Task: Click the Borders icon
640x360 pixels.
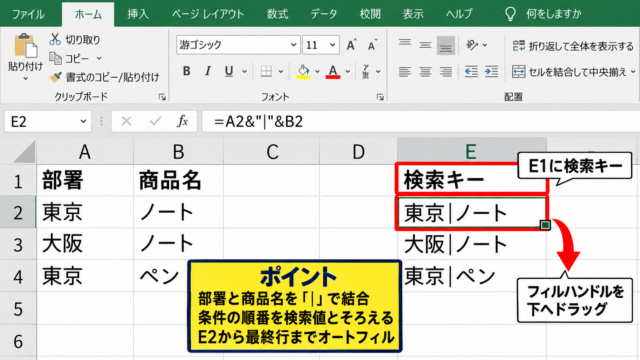Action: 266,71
